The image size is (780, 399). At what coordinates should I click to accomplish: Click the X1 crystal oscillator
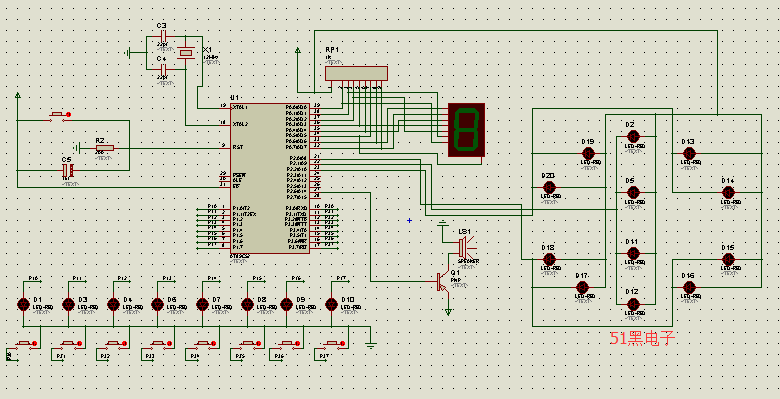(x=186, y=52)
